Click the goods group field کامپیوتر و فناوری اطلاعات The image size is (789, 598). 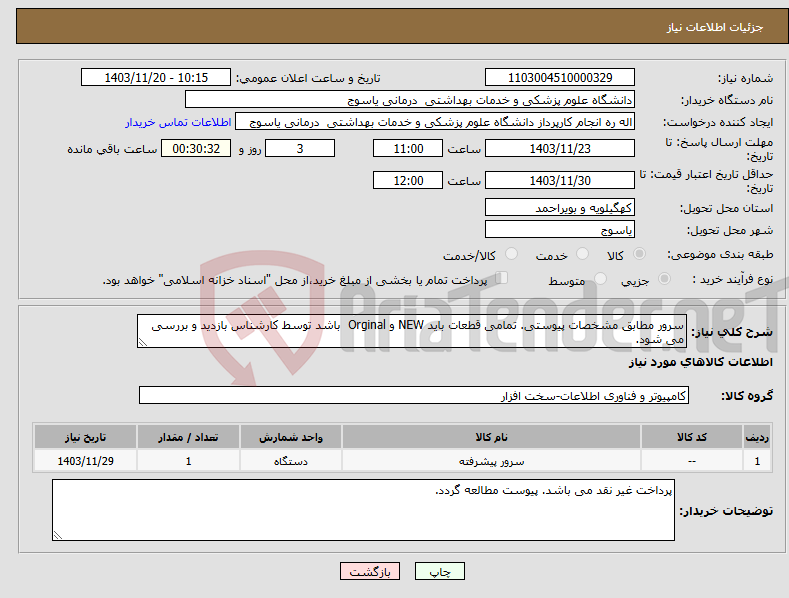pos(414,395)
